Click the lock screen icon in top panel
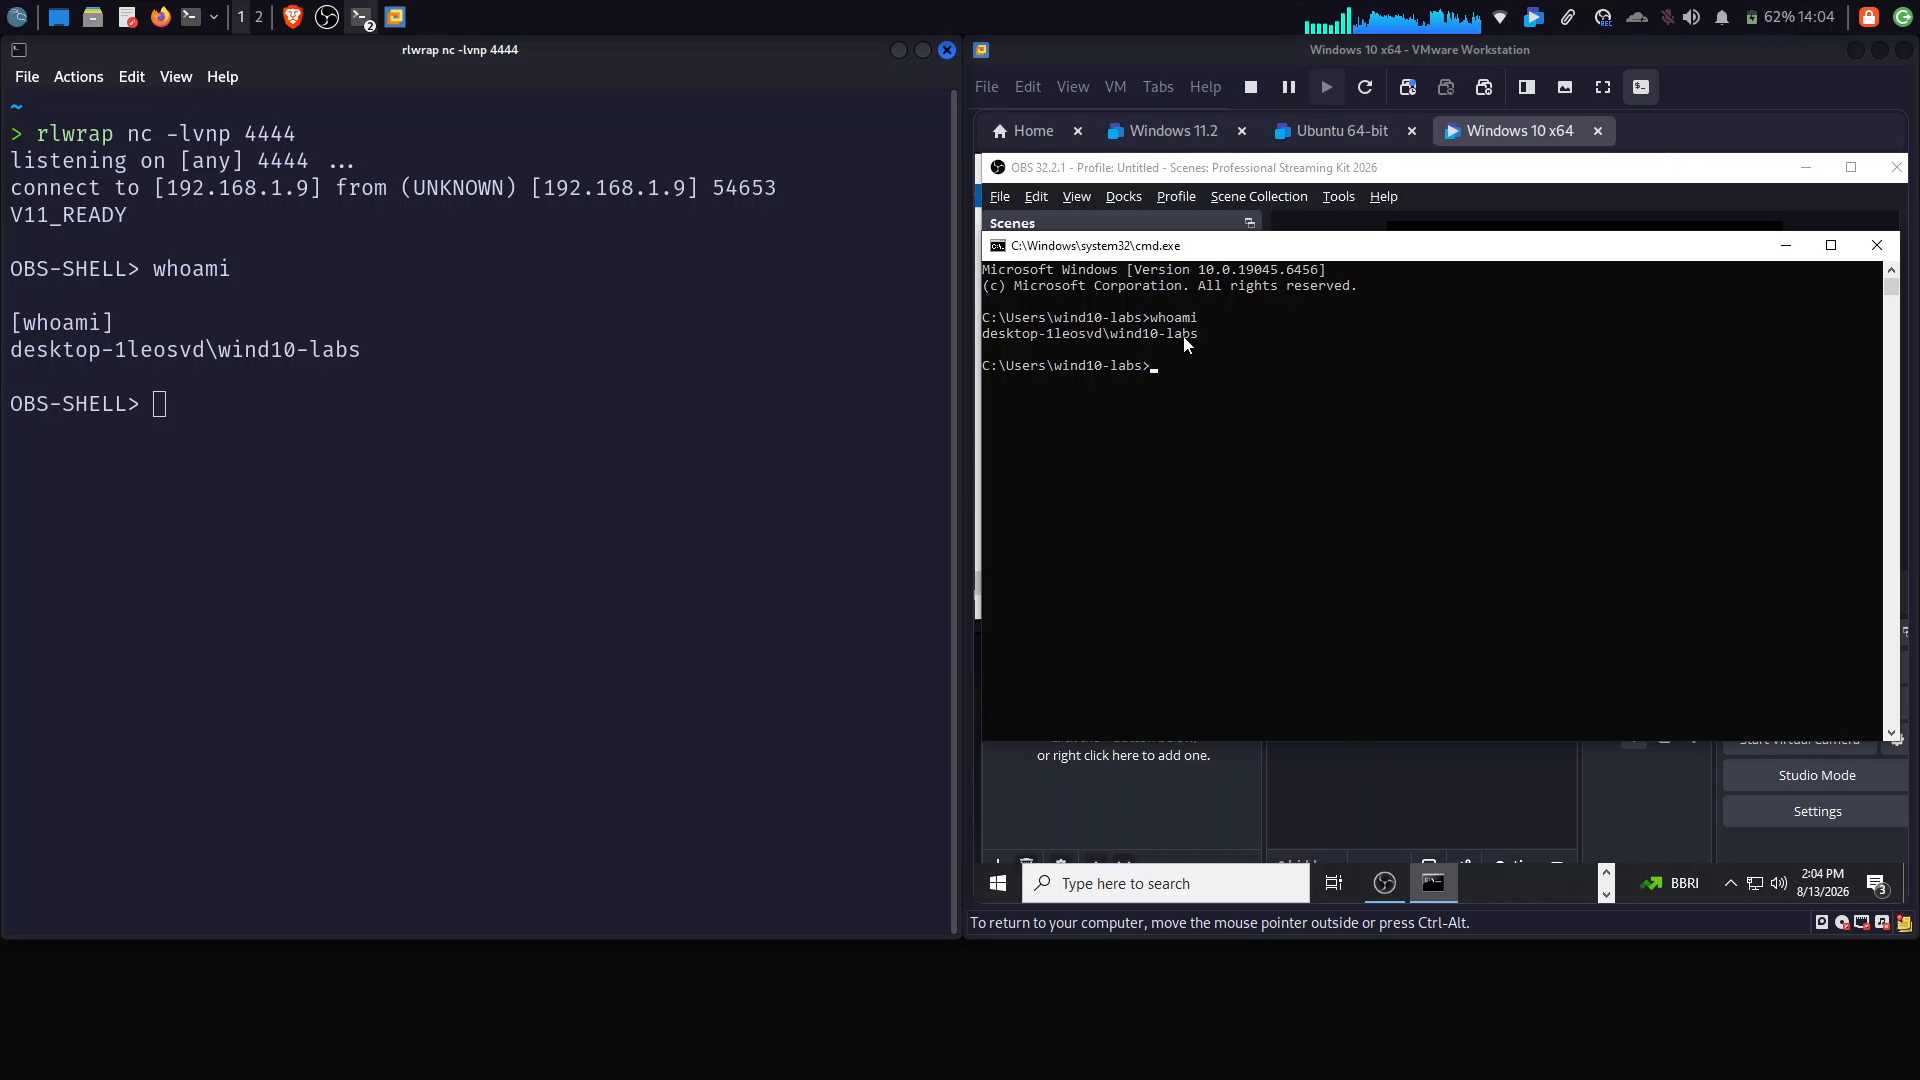Viewport: 1920px width, 1080px height. [x=1868, y=17]
